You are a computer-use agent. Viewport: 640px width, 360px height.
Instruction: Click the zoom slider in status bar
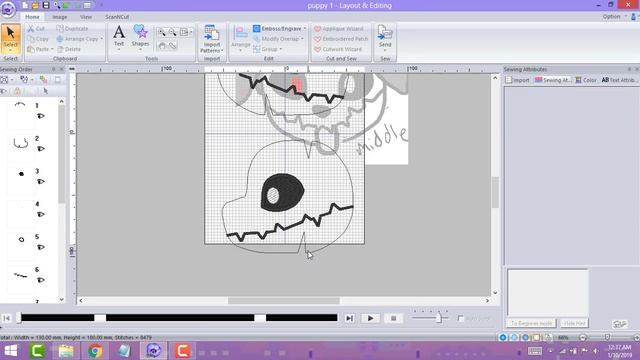pos(607,337)
